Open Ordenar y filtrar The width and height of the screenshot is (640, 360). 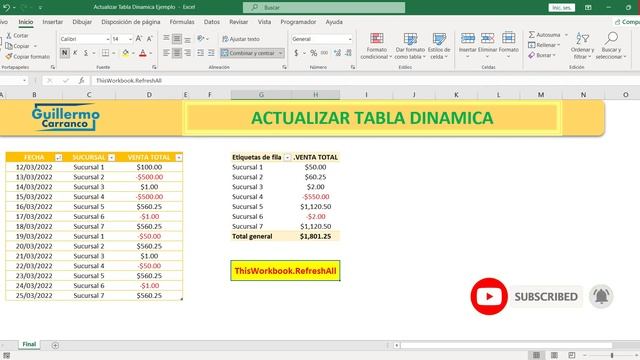tap(582, 46)
